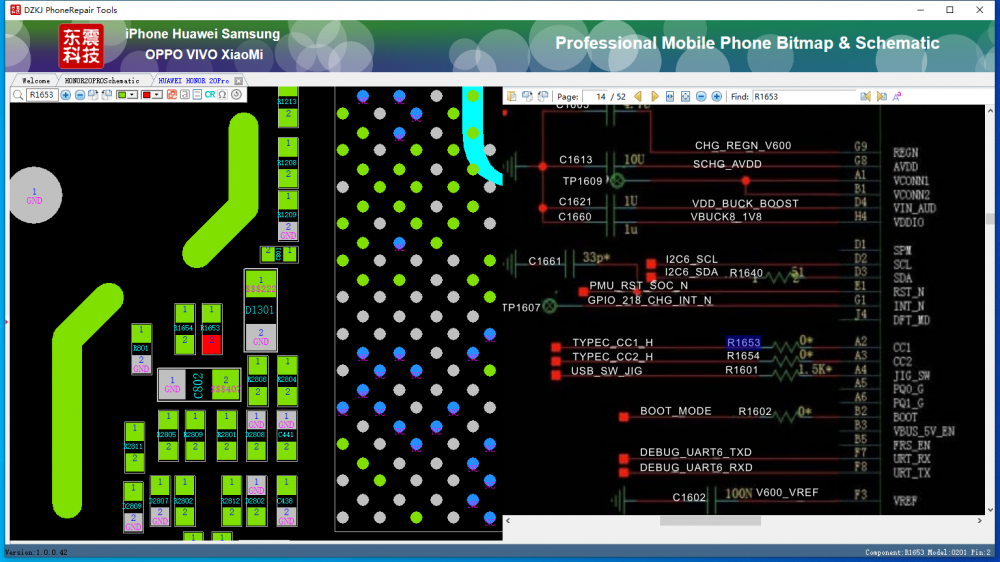Edit the page number field showing 14
Screen dimensions: 1000x562
point(595,97)
